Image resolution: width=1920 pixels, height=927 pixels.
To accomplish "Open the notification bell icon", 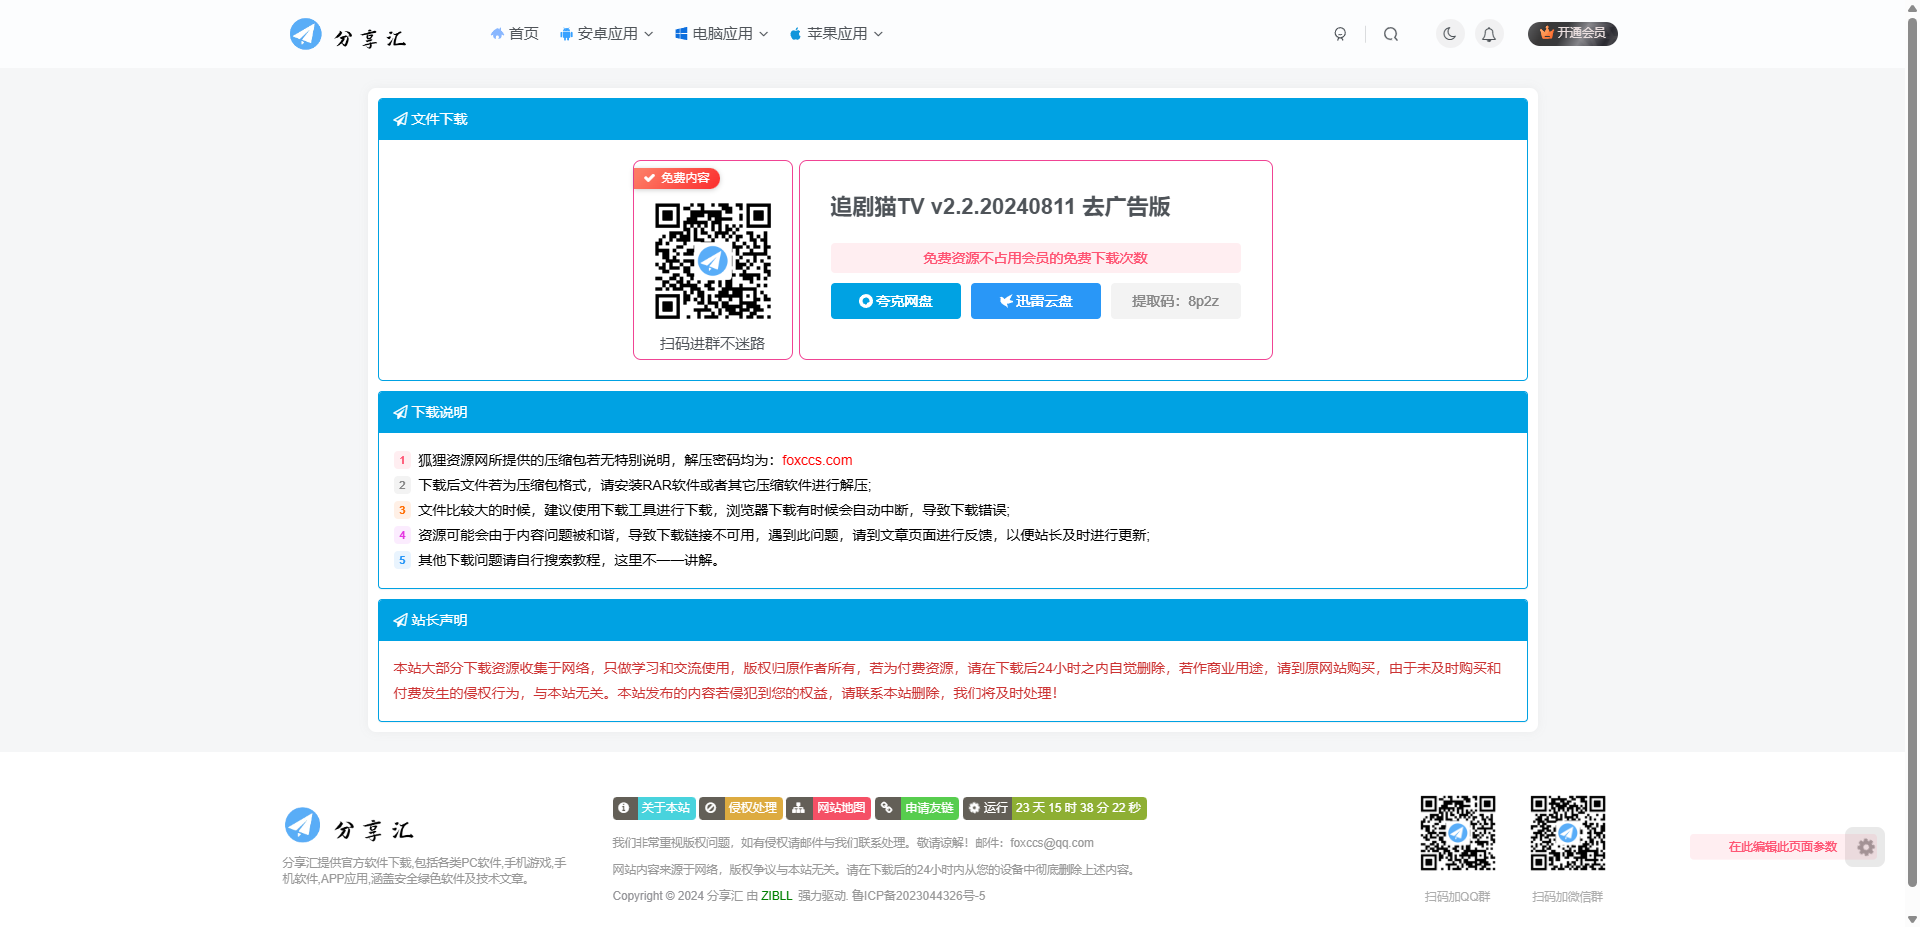I will click(1489, 33).
